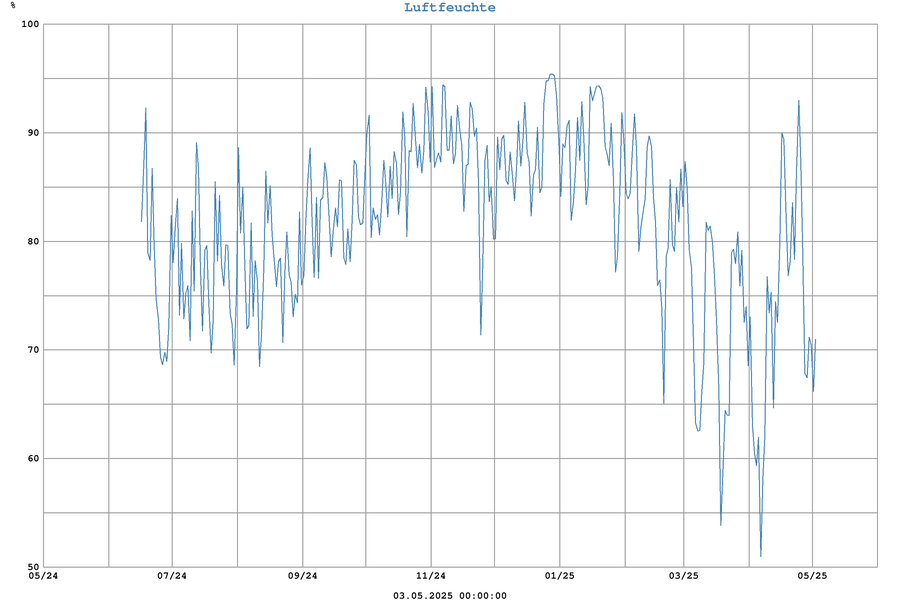Click the y-axis label "90"
Viewport: 900px width, 600px height.
pos(33,133)
